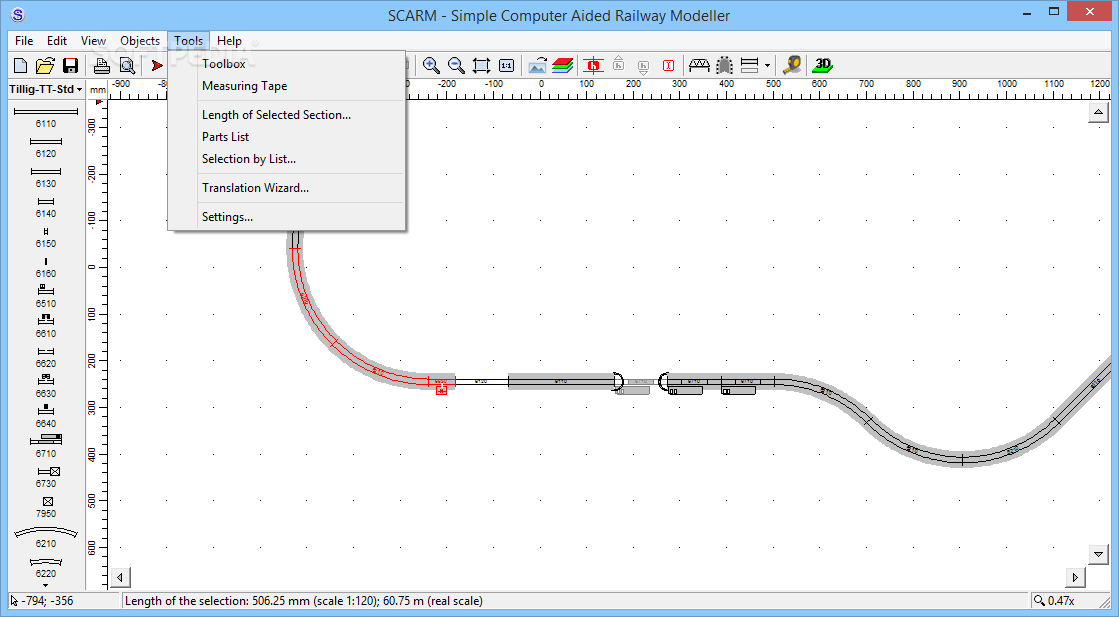Click the bridge icon in toolbar
The width and height of the screenshot is (1119, 617).
(699, 66)
